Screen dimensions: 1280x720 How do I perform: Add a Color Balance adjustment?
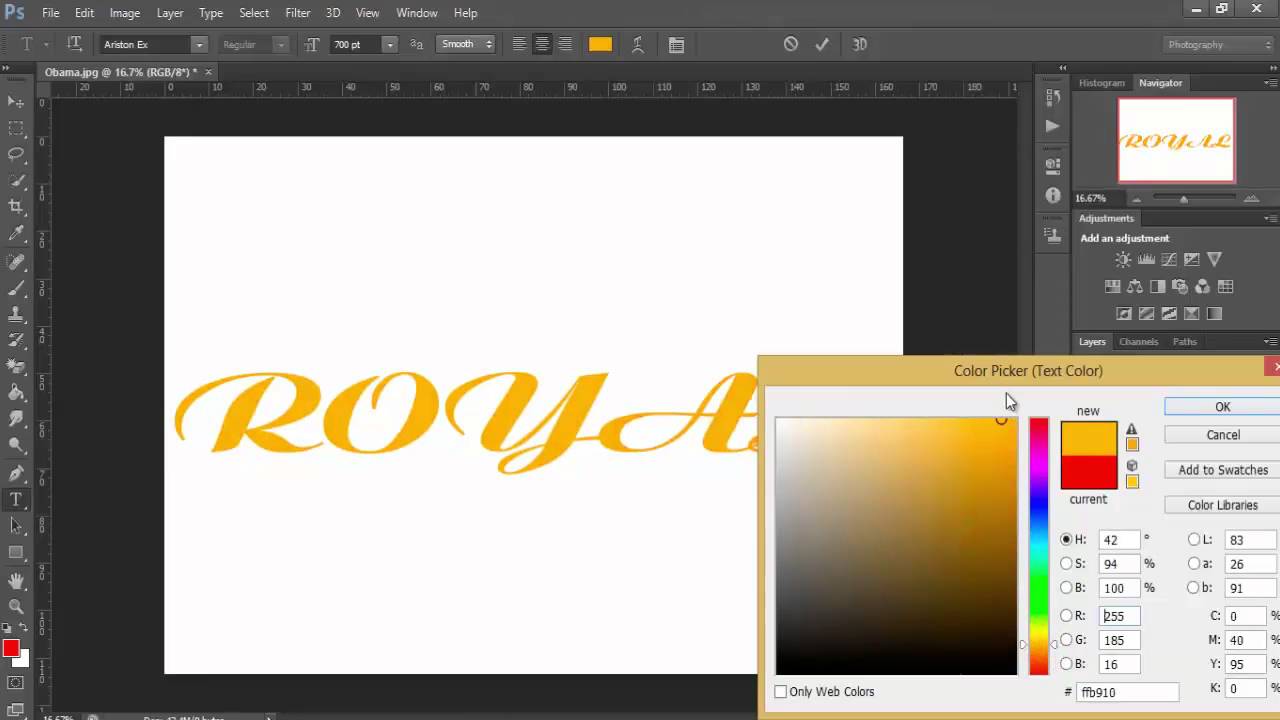pyautogui.click(x=1135, y=286)
